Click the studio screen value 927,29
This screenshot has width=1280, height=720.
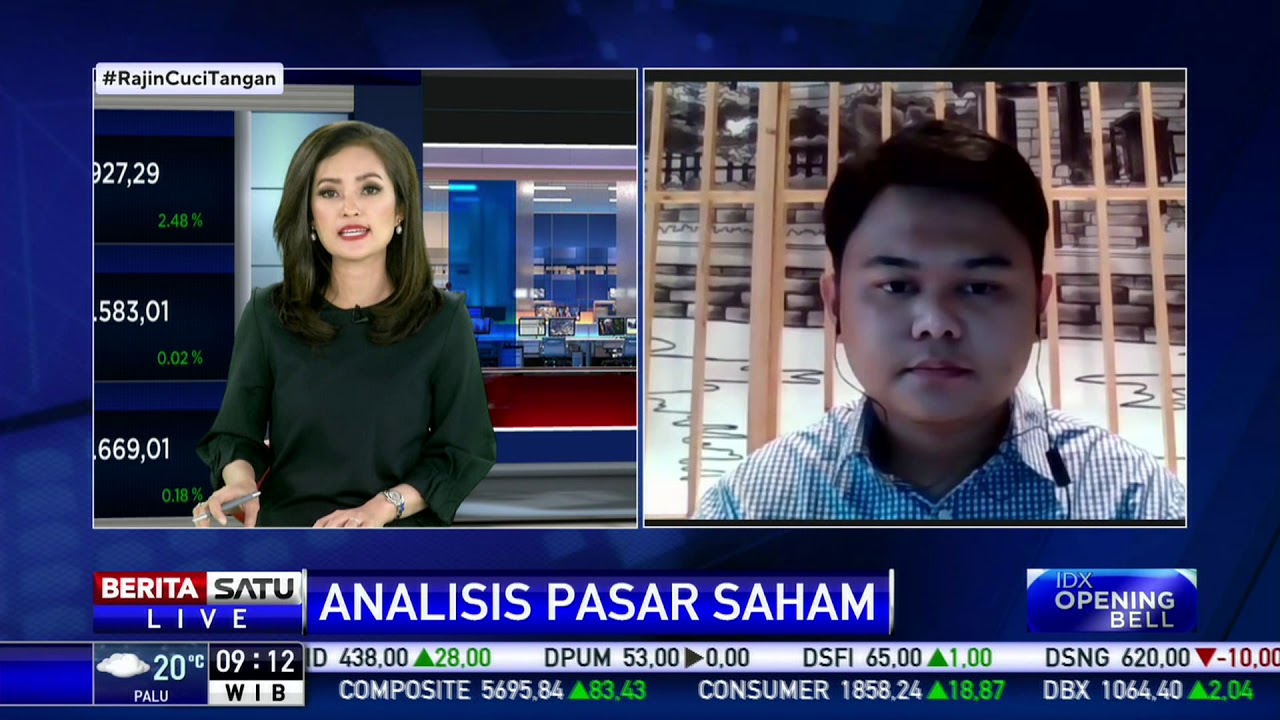127,174
